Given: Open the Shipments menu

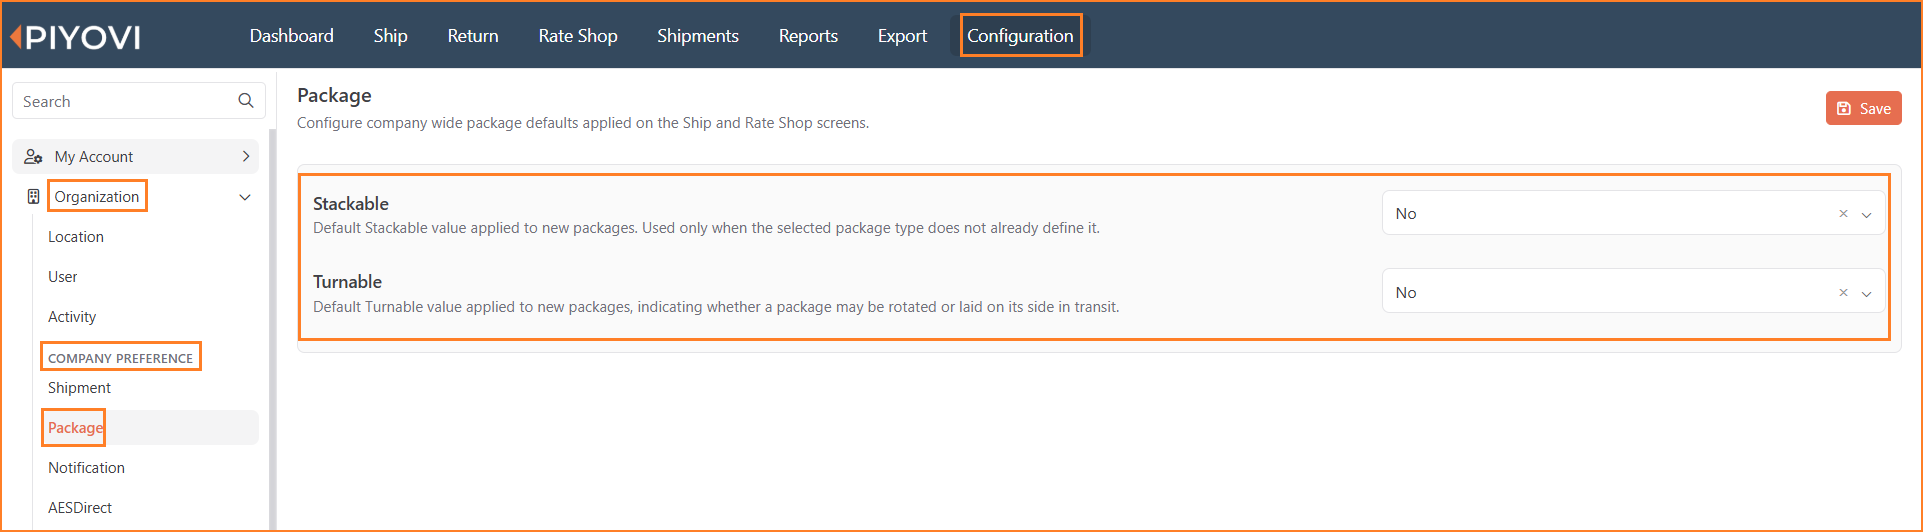Looking at the screenshot, I should coord(698,36).
